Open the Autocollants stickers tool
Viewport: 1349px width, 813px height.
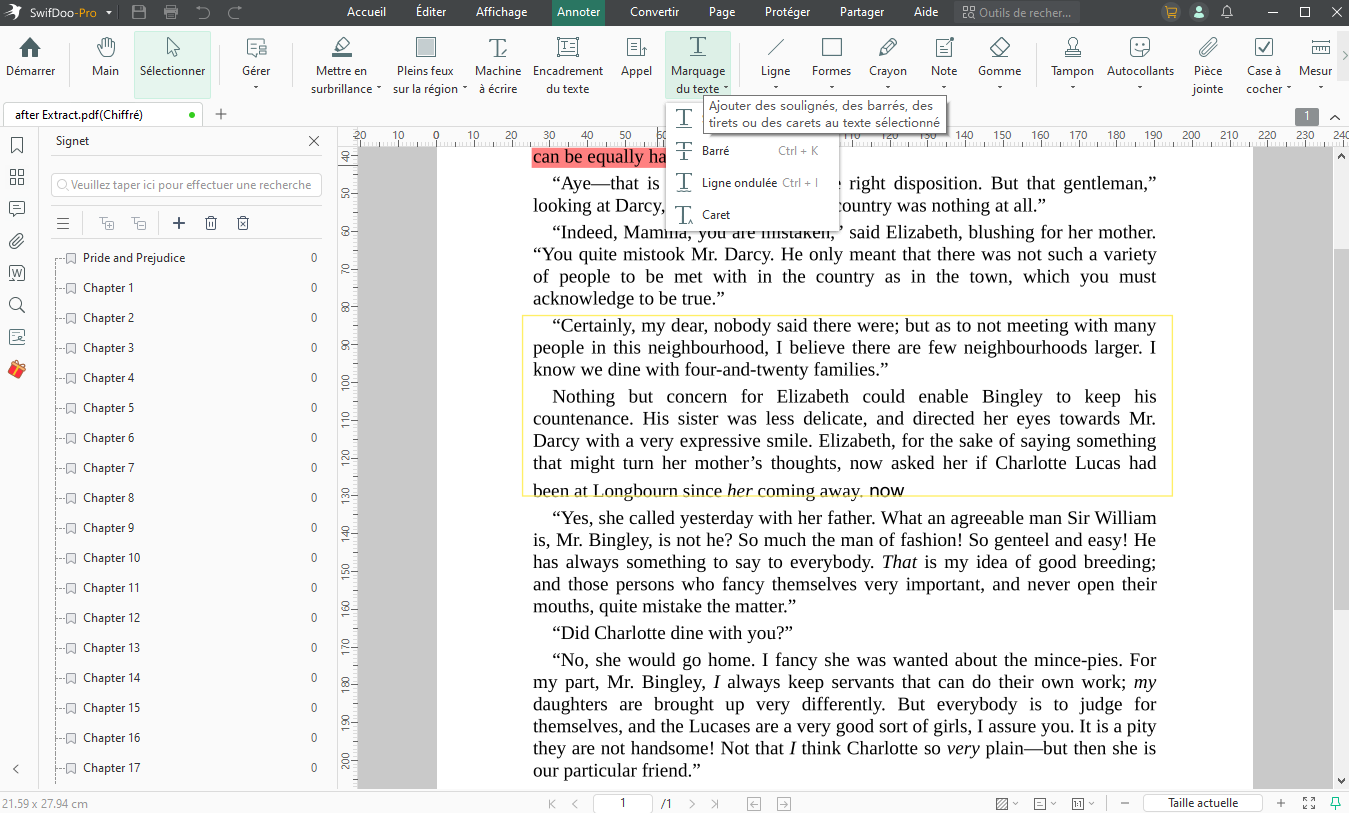click(x=1139, y=62)
